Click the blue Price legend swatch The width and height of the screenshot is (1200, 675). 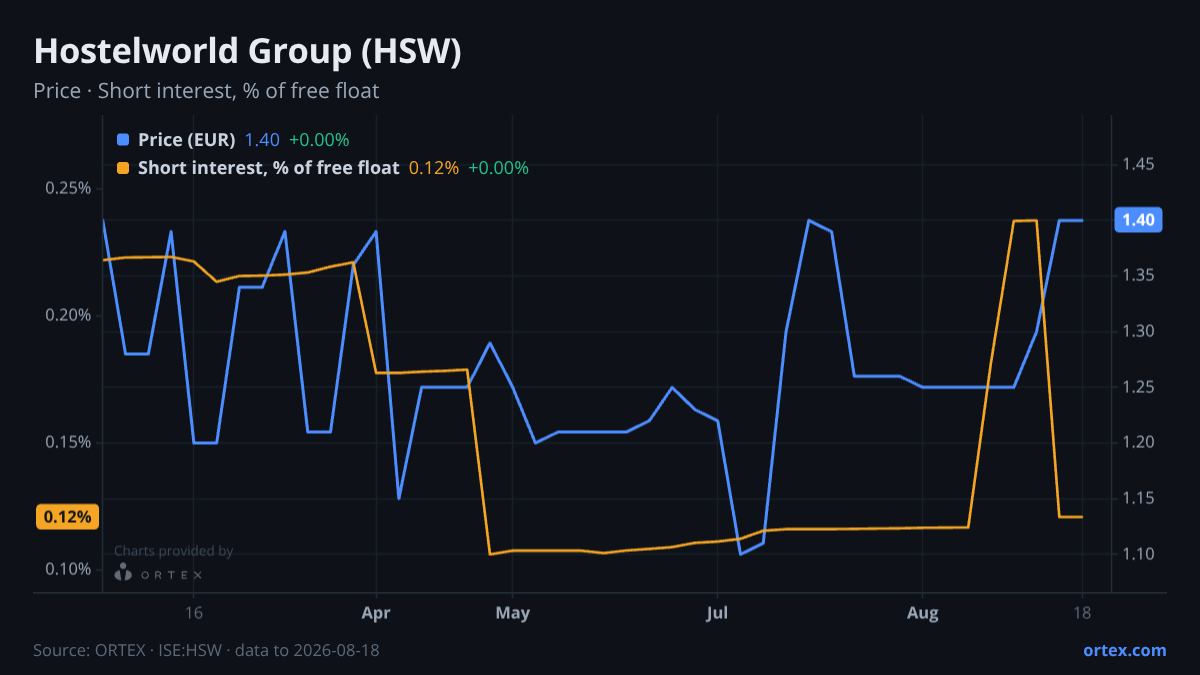pyautogui.click(x=123, y=140)
